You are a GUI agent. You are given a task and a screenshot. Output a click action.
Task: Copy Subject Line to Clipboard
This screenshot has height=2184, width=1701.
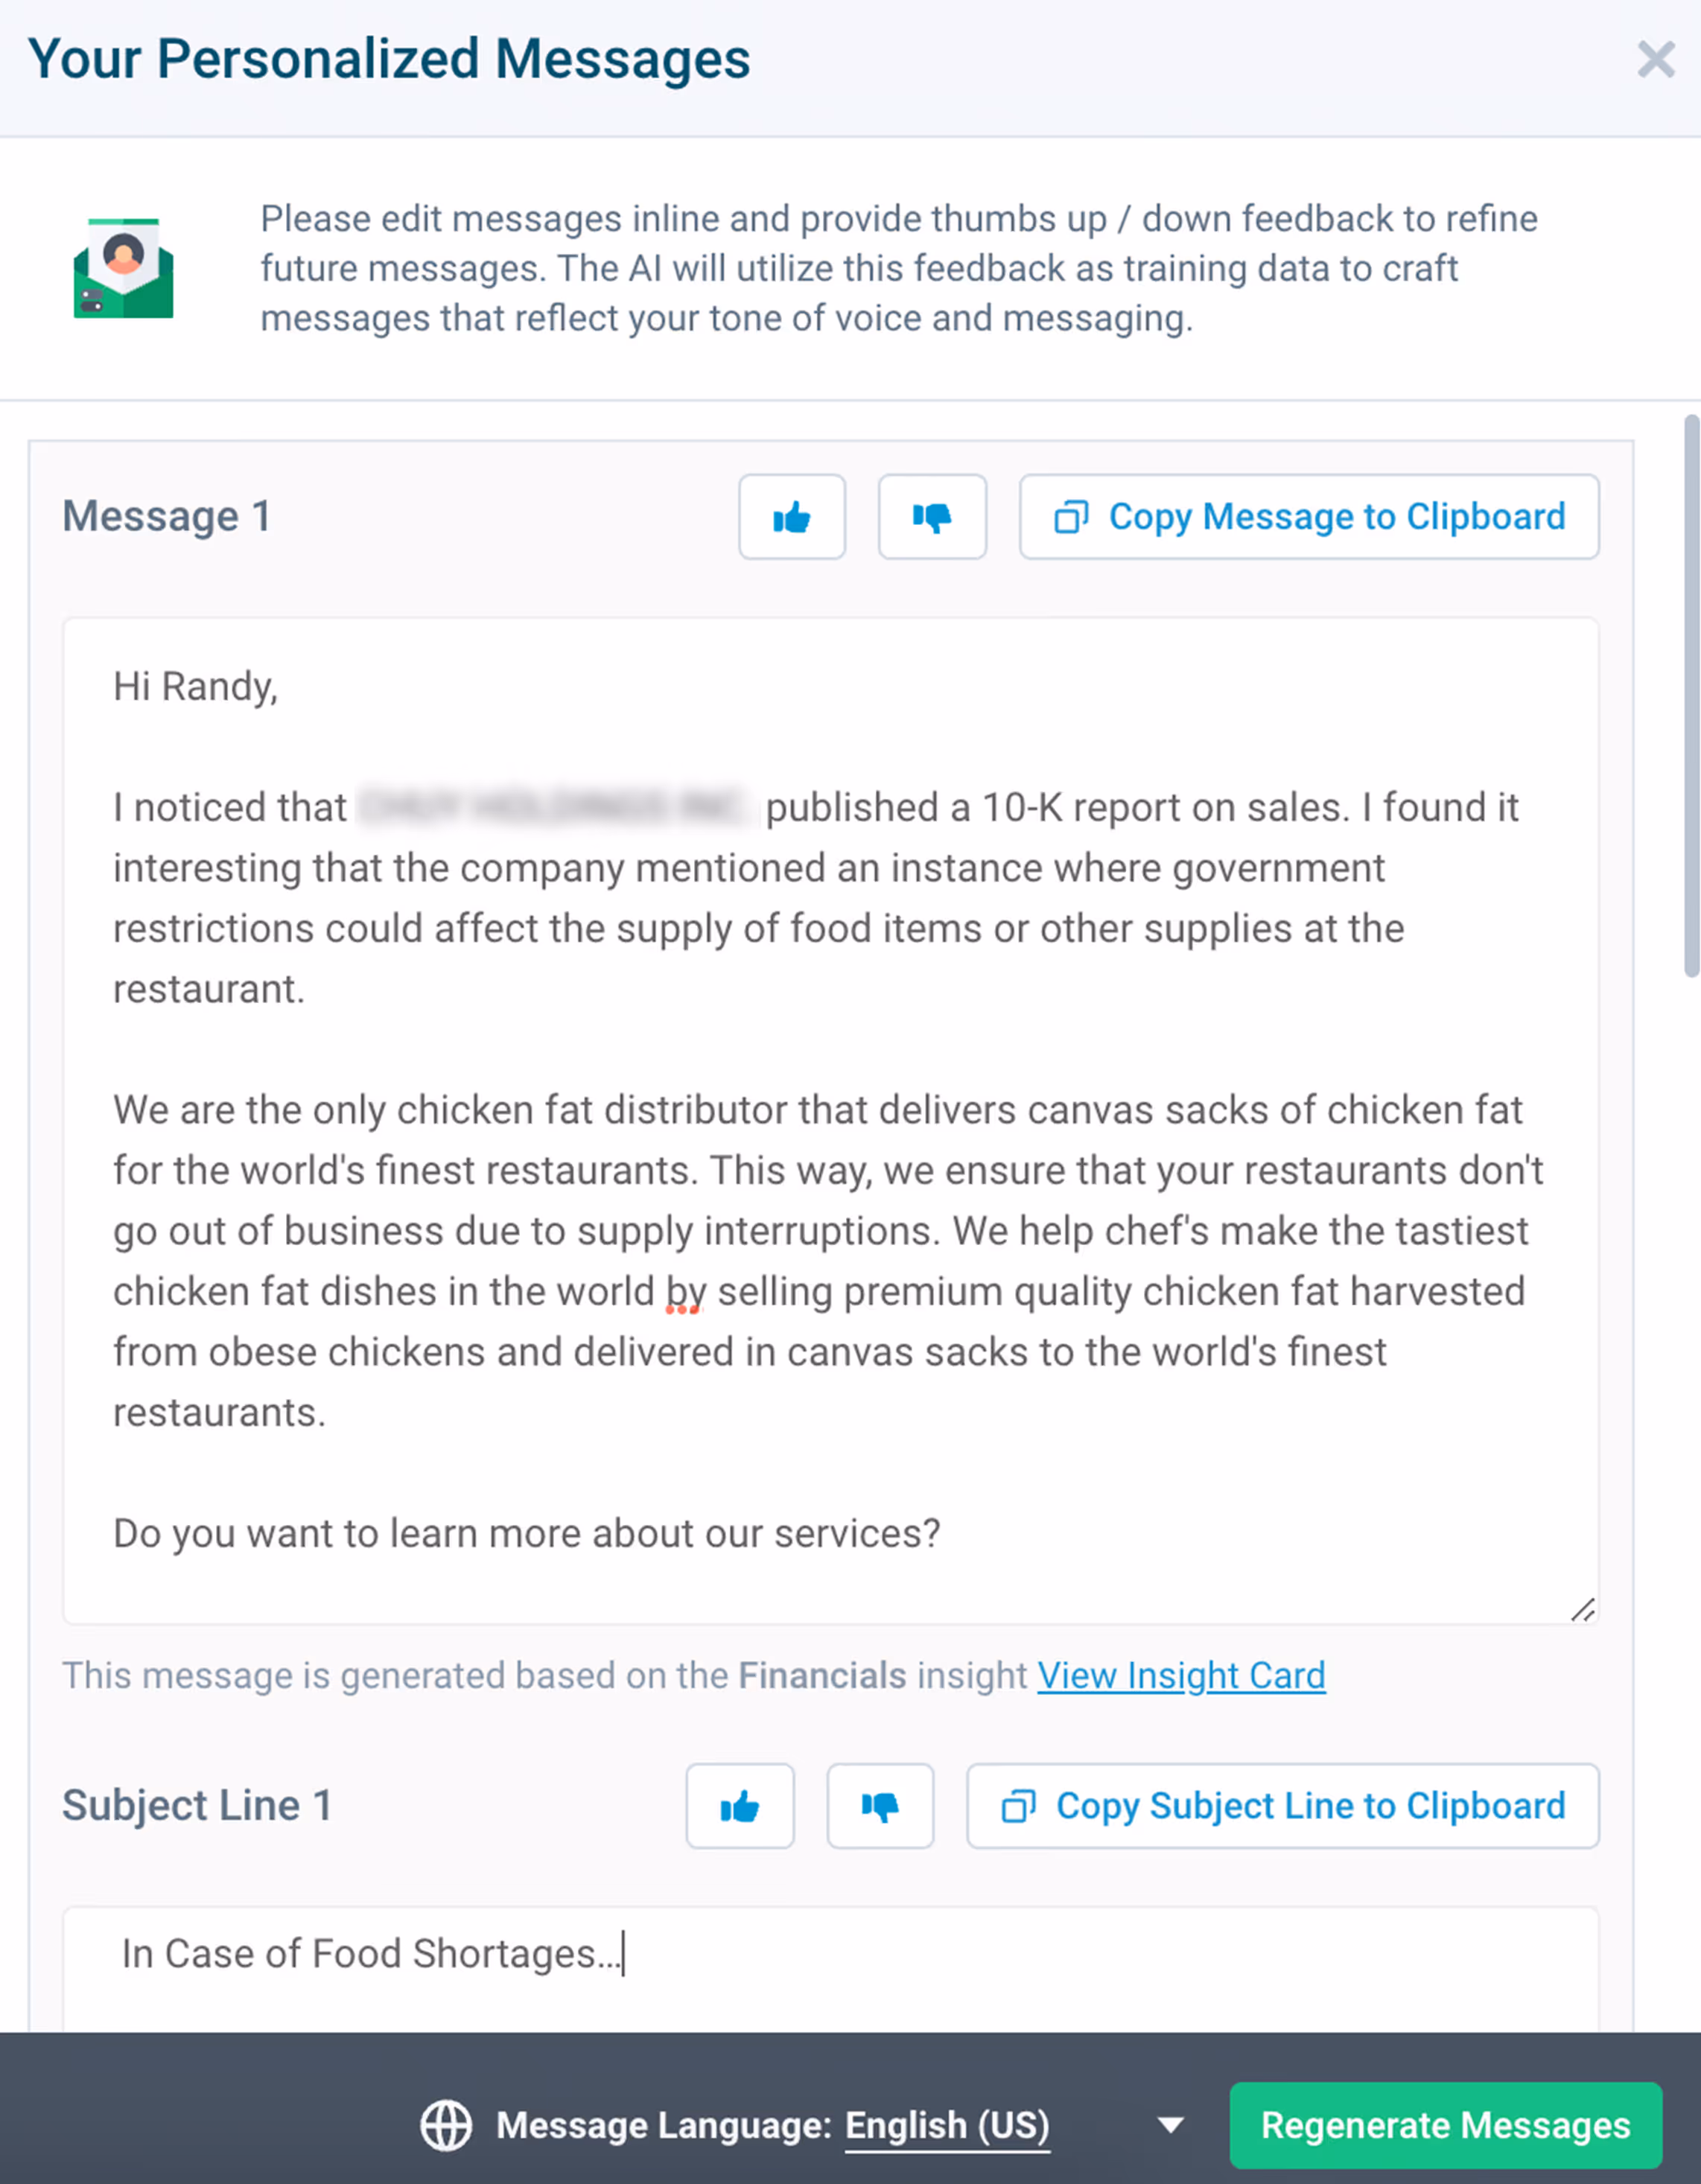(1283, 1806)
